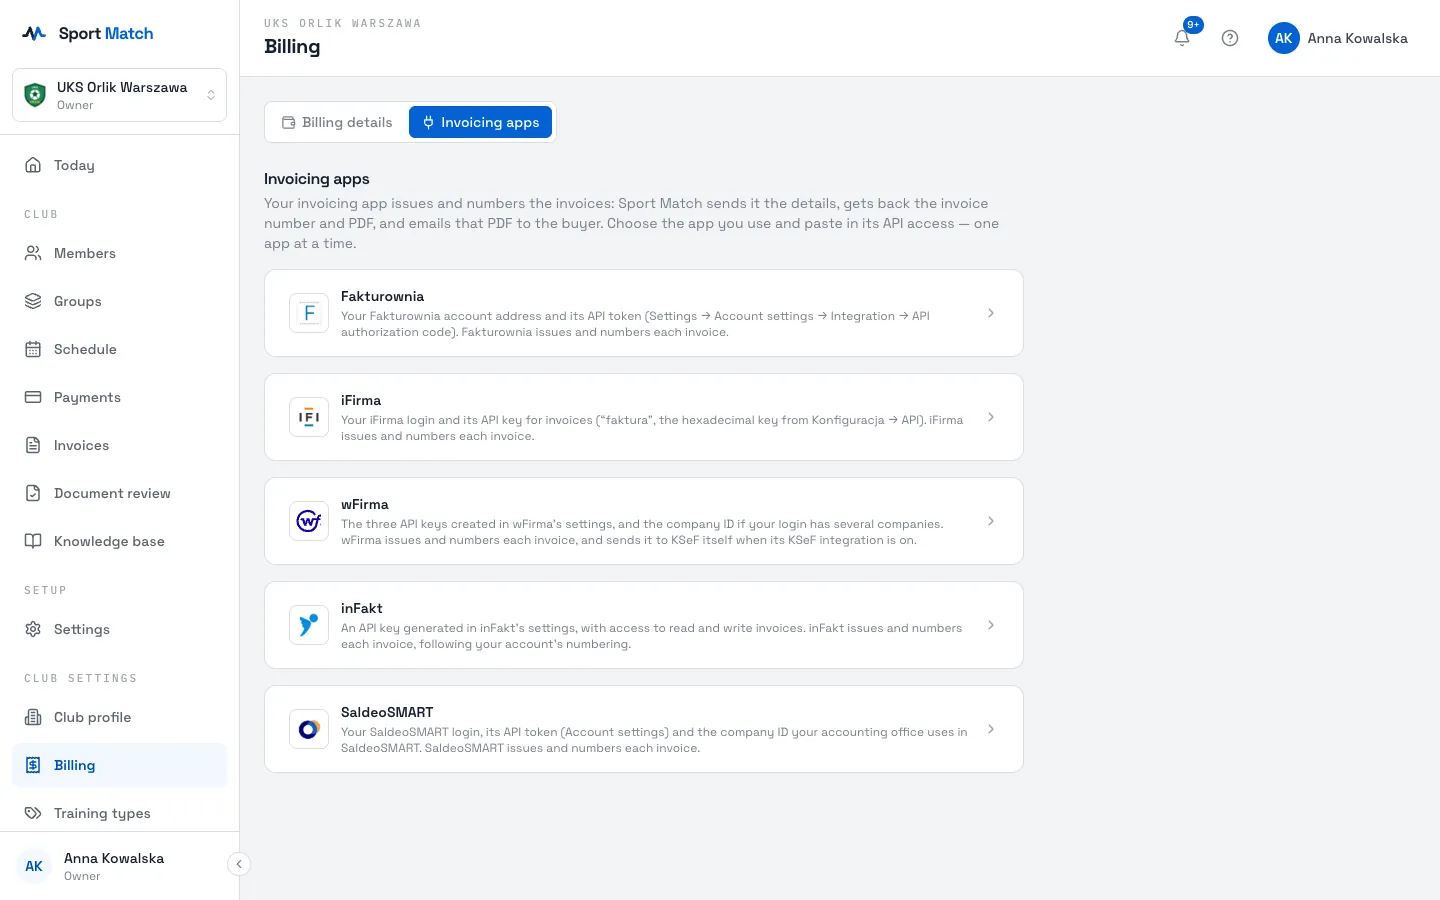Image resolution: width=1440 pixels, height=900 pixels.
Task: Open Invoices in the sidebar
Action: tap(119, 445)
